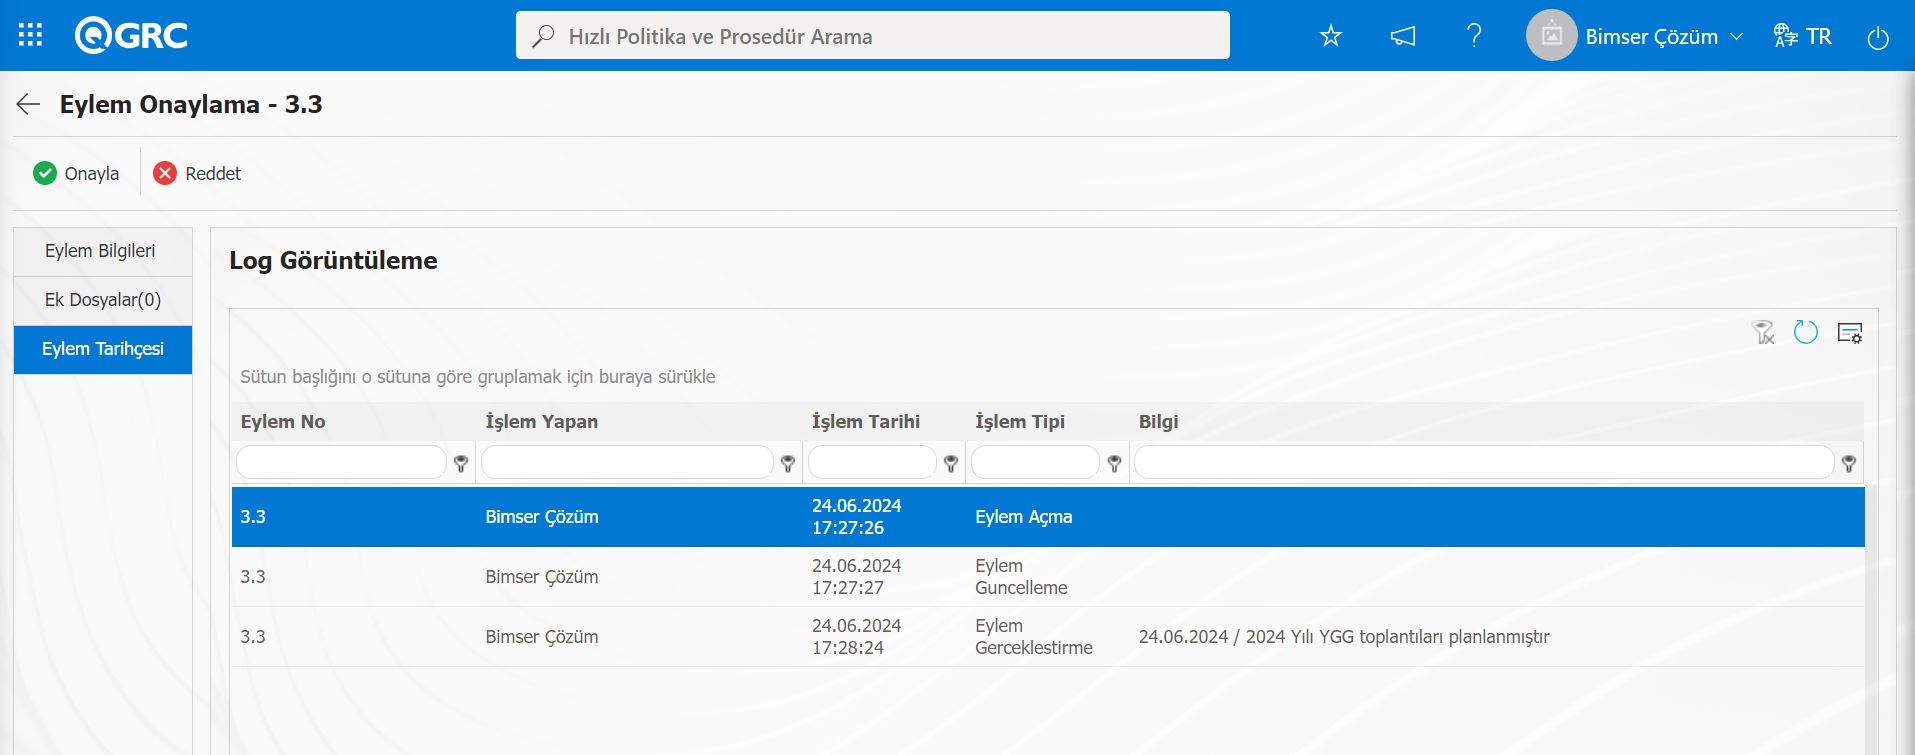The image size is (1915, 755).
Task: Click the column grouping drop area text
Action: [x=478, y=377]
